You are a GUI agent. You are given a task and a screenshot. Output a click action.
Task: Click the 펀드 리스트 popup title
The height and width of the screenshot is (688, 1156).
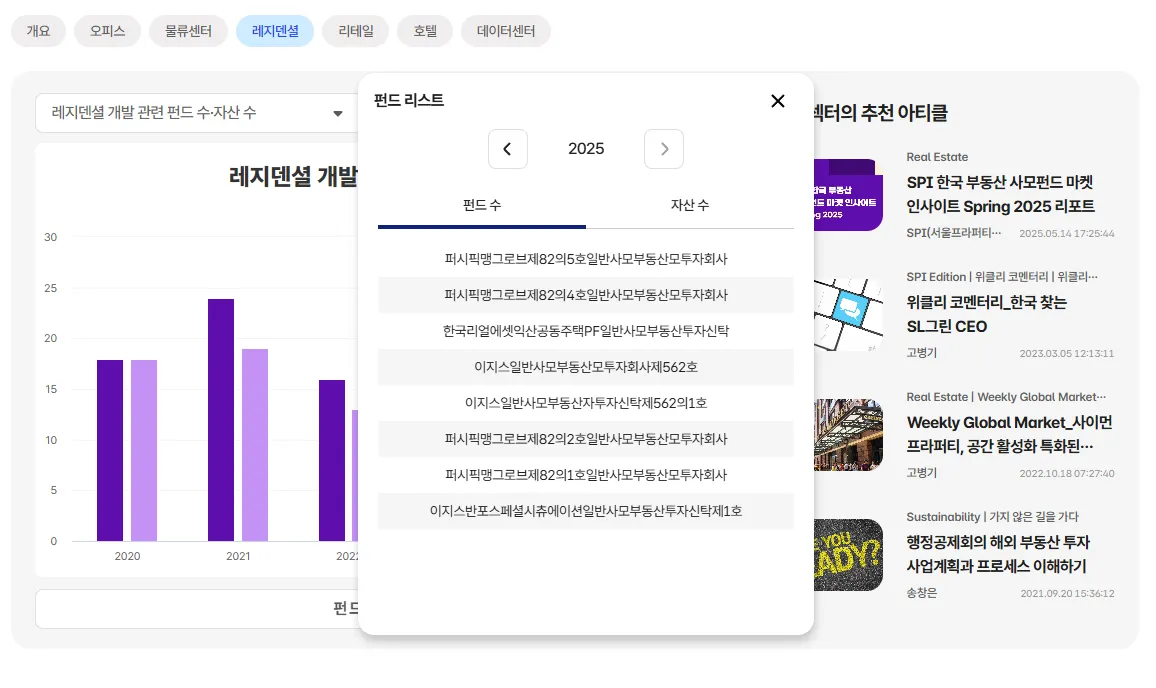[408, 100]
